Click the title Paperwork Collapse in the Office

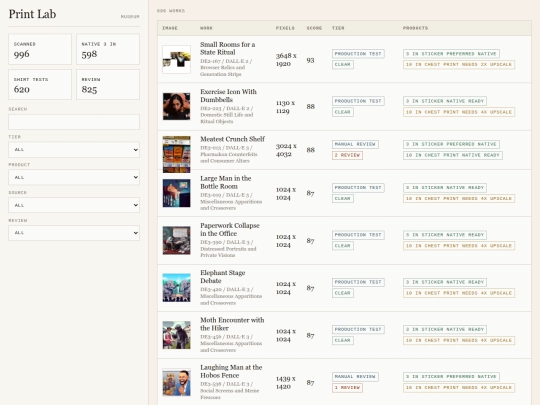tap(230, 229)
